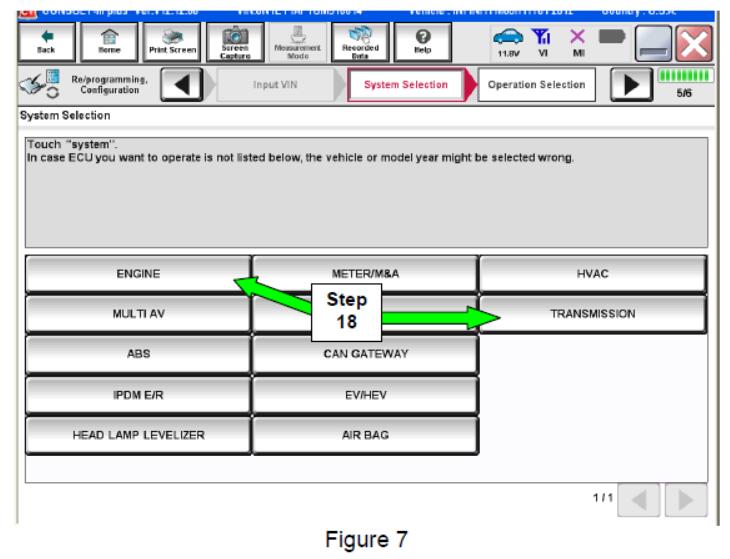Click the 5/6 progress indicator
Viewport: 730px width, 559px height.
pos(684,84)
